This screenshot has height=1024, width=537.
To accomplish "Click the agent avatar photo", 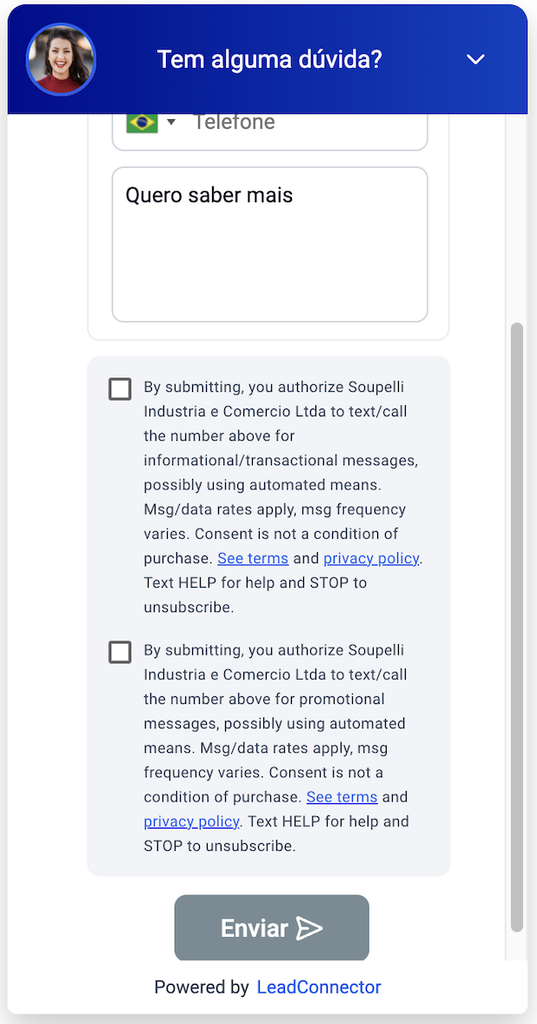I will pos(61,59).
